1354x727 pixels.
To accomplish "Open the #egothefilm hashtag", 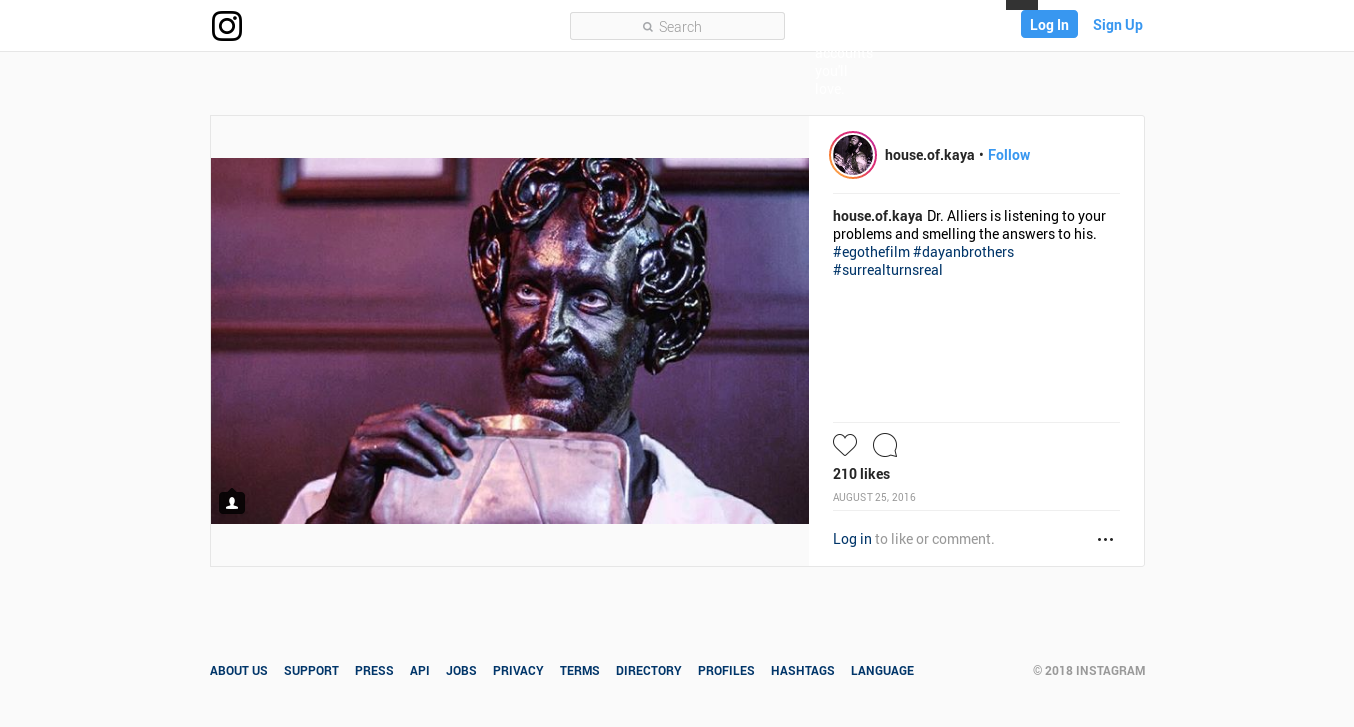I will (x=871, y=252).
